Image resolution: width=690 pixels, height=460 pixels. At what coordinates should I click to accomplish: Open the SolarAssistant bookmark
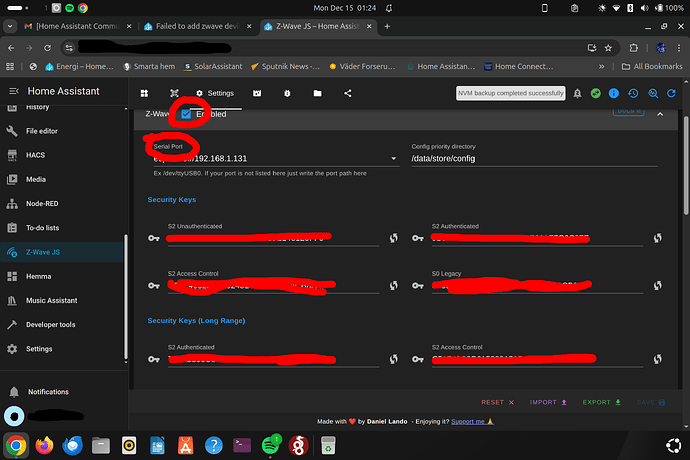tap(213, 66)
